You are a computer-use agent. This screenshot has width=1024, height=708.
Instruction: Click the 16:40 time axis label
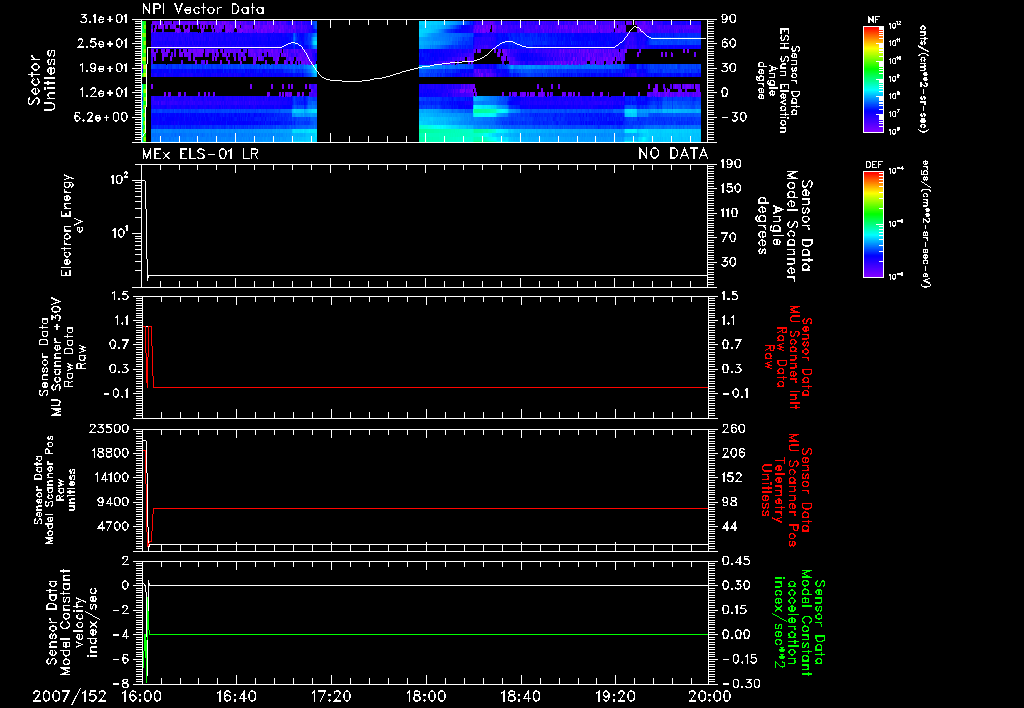pyautogui.click(x=236, y=696)
